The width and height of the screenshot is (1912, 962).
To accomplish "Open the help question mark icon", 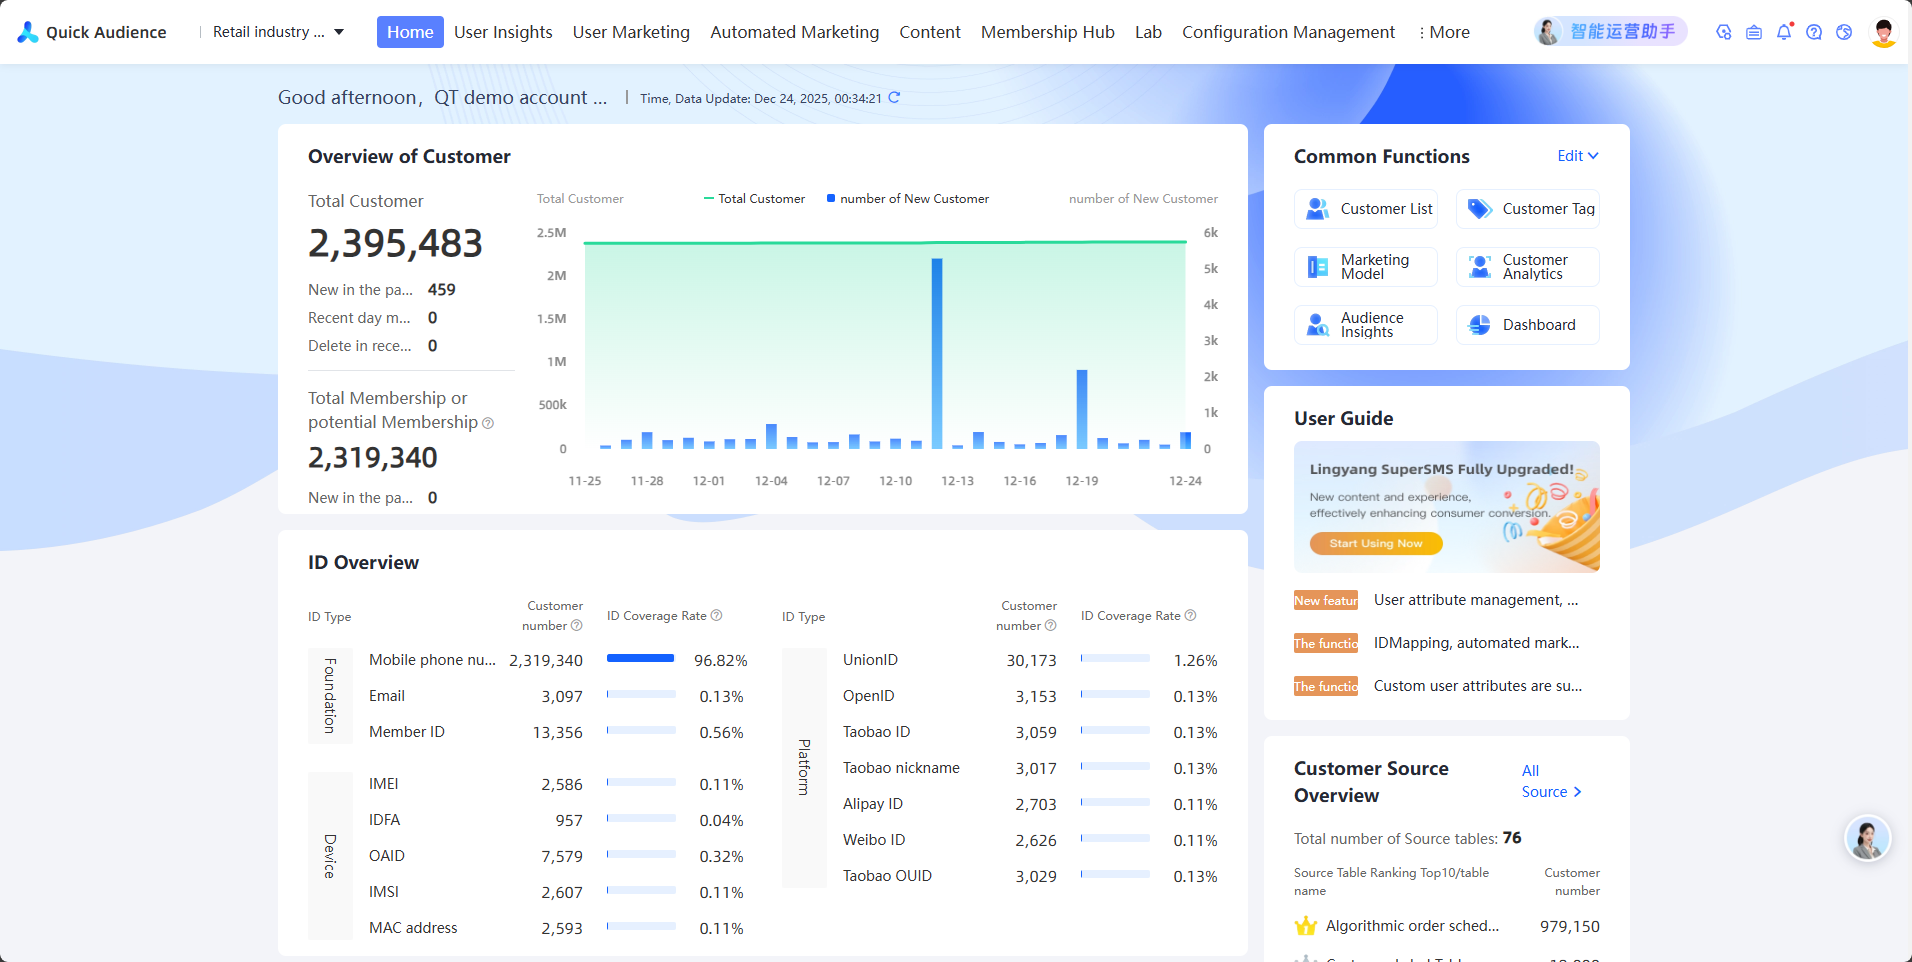I will (x=1814, y=32).
